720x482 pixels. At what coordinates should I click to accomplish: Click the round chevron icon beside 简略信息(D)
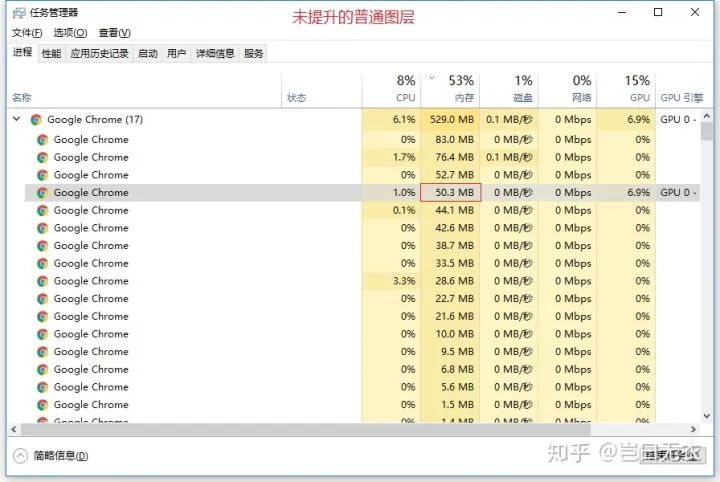[x=20, y=456]
